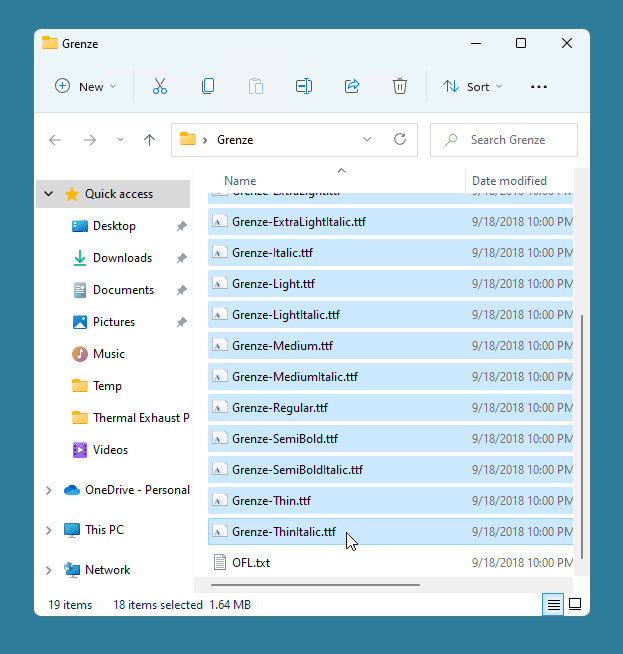Click date modified of OFL.txt
623x654 pixels.
click(522, 563)
